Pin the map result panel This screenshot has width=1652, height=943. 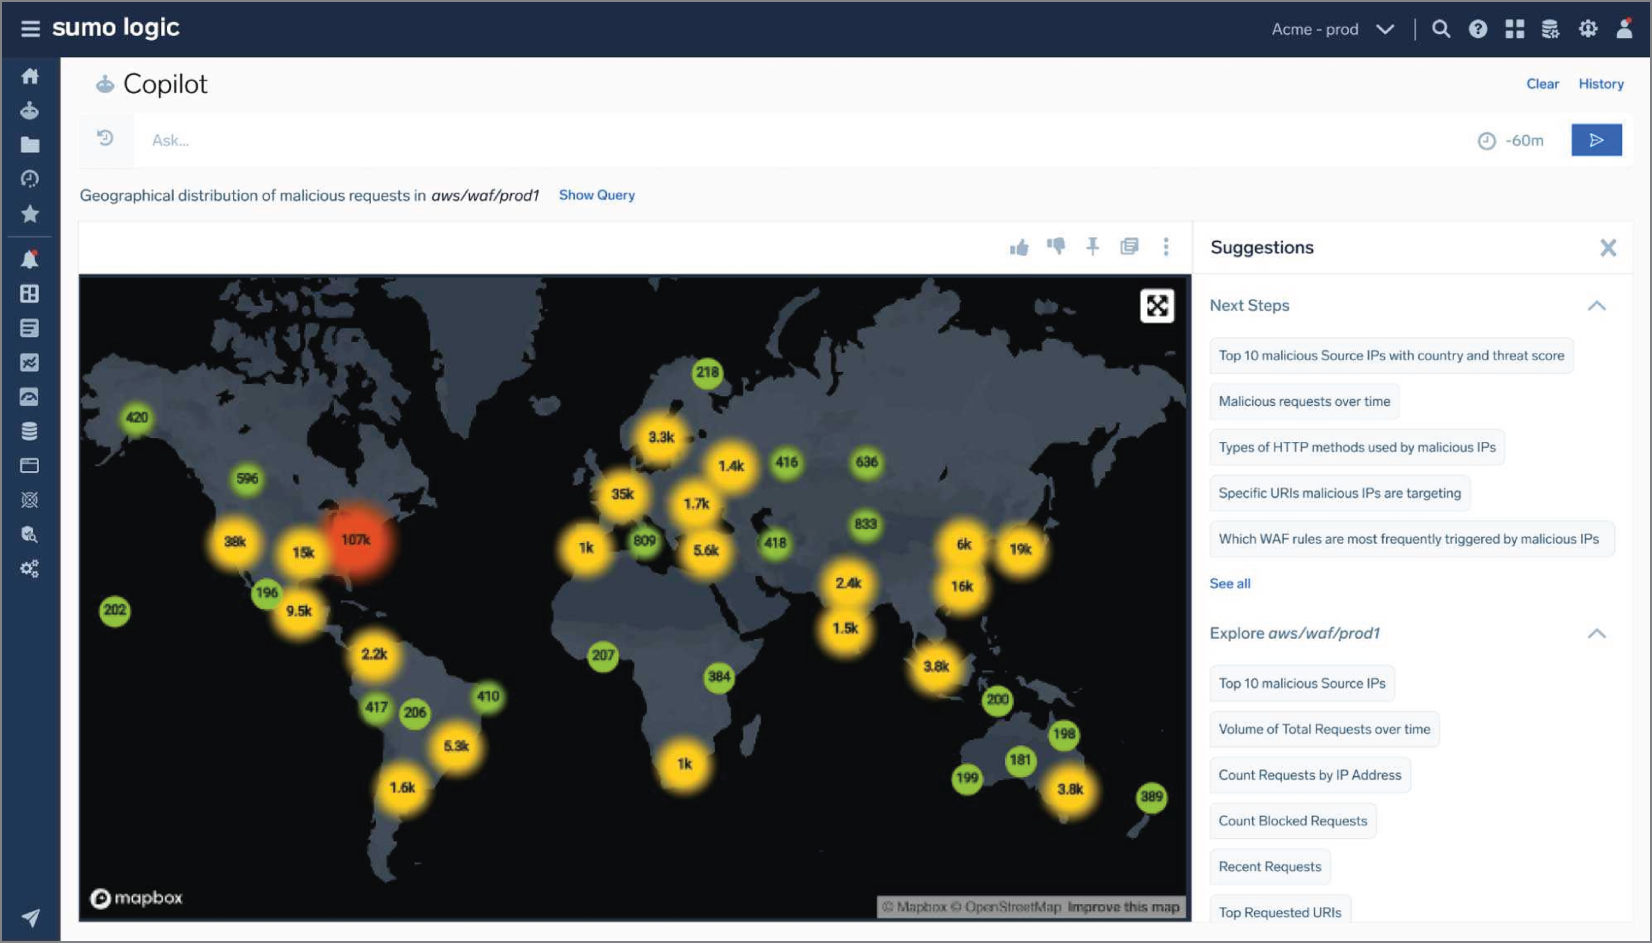(x=1093, y=246)
